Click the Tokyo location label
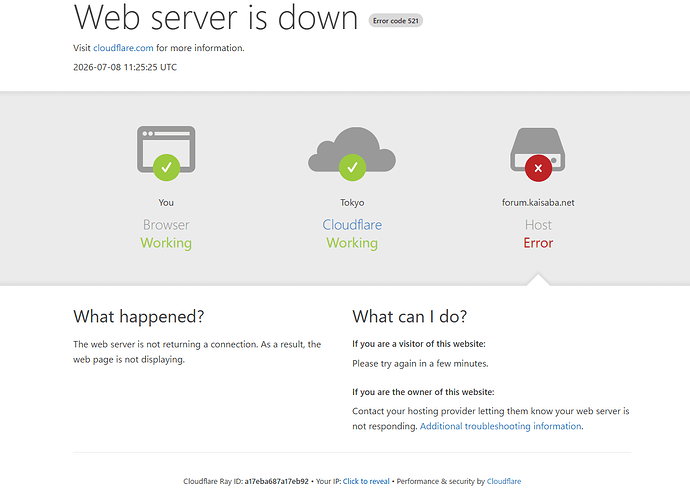The height and width of the screenshot is (488, 690). pos(352,202)
